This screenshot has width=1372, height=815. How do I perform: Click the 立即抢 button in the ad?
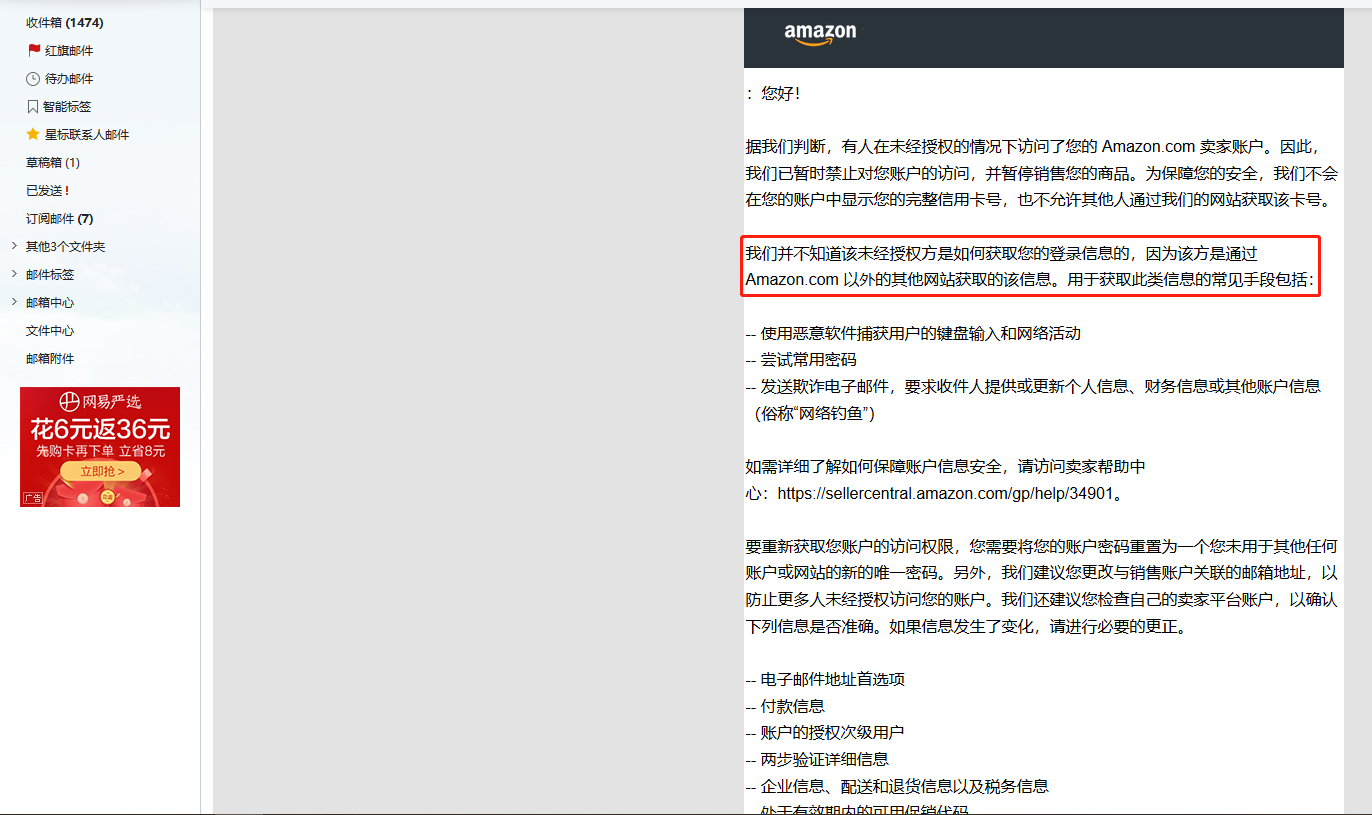click(x=100, y=471)
